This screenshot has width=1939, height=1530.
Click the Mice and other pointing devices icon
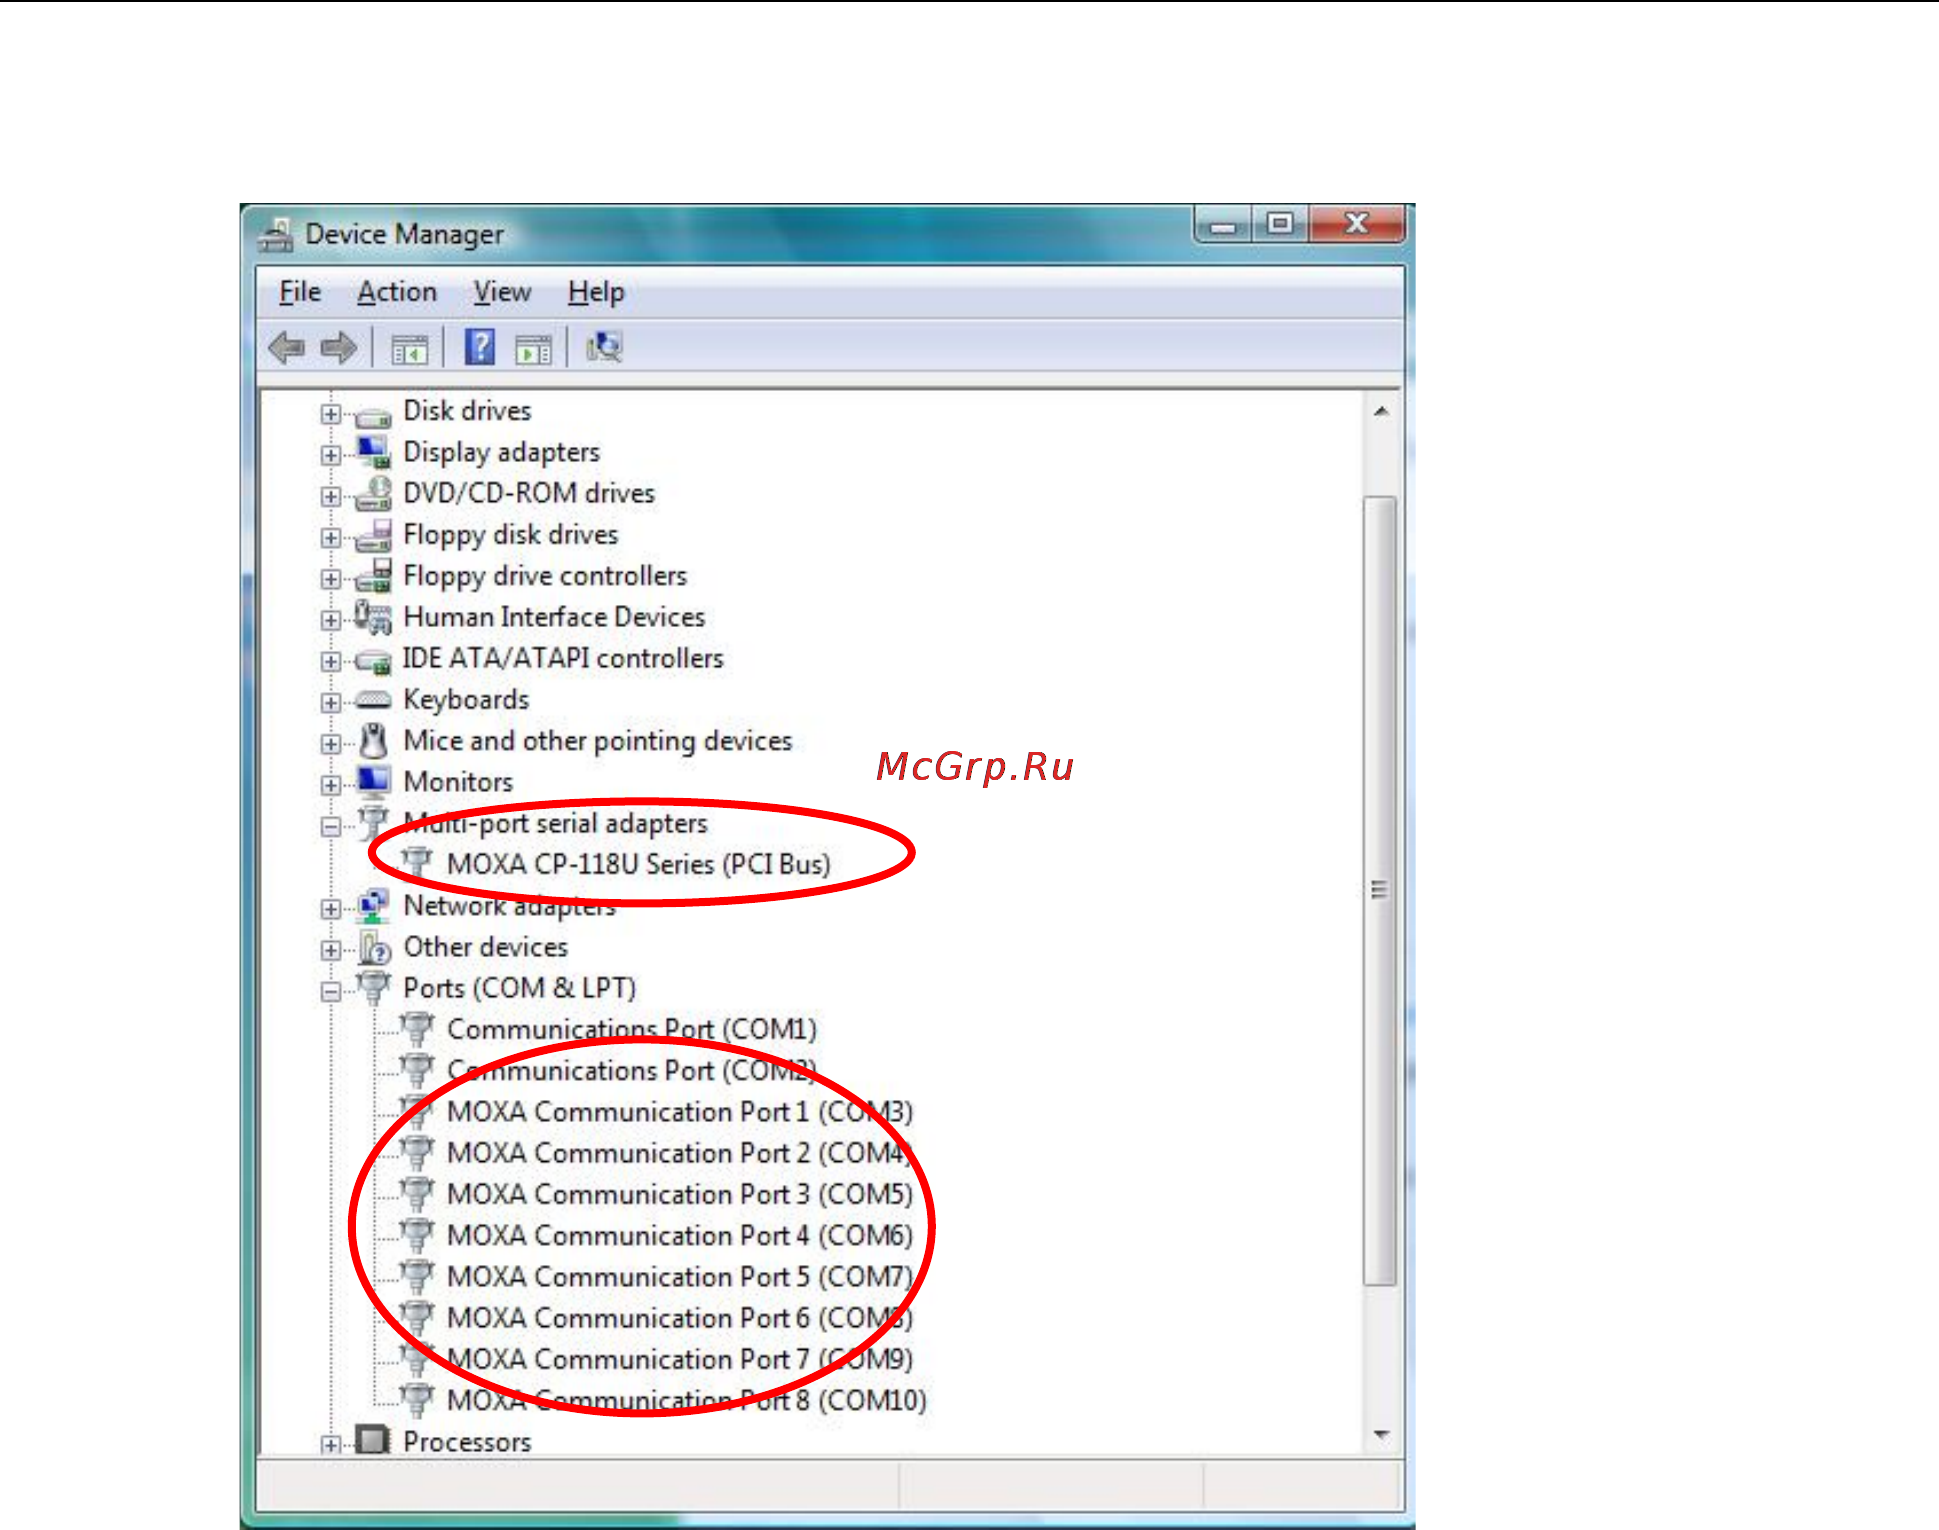pyautogui.click(x=374, y=741)
